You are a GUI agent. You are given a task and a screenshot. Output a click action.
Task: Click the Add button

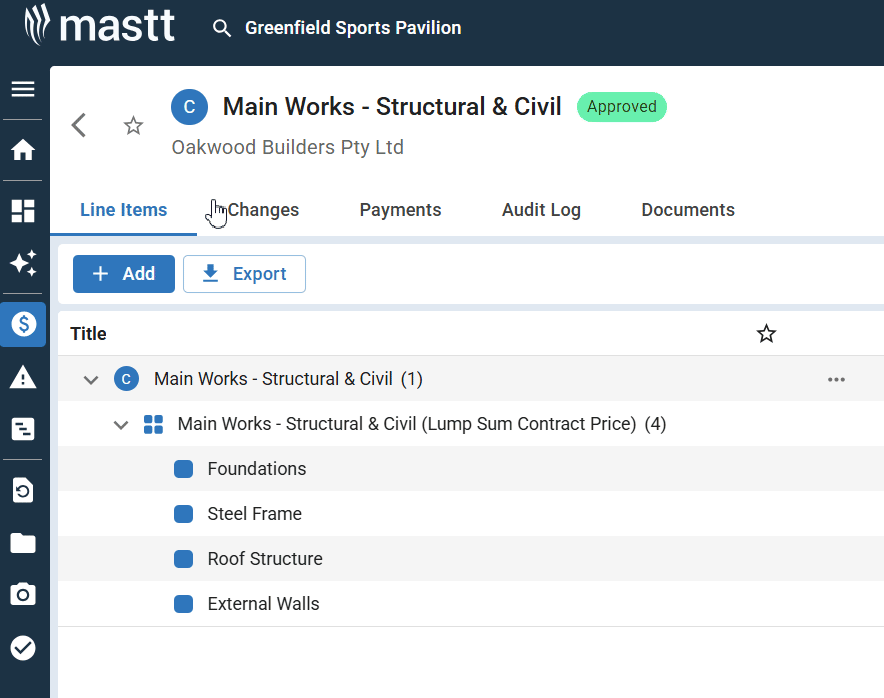(124, 274)
